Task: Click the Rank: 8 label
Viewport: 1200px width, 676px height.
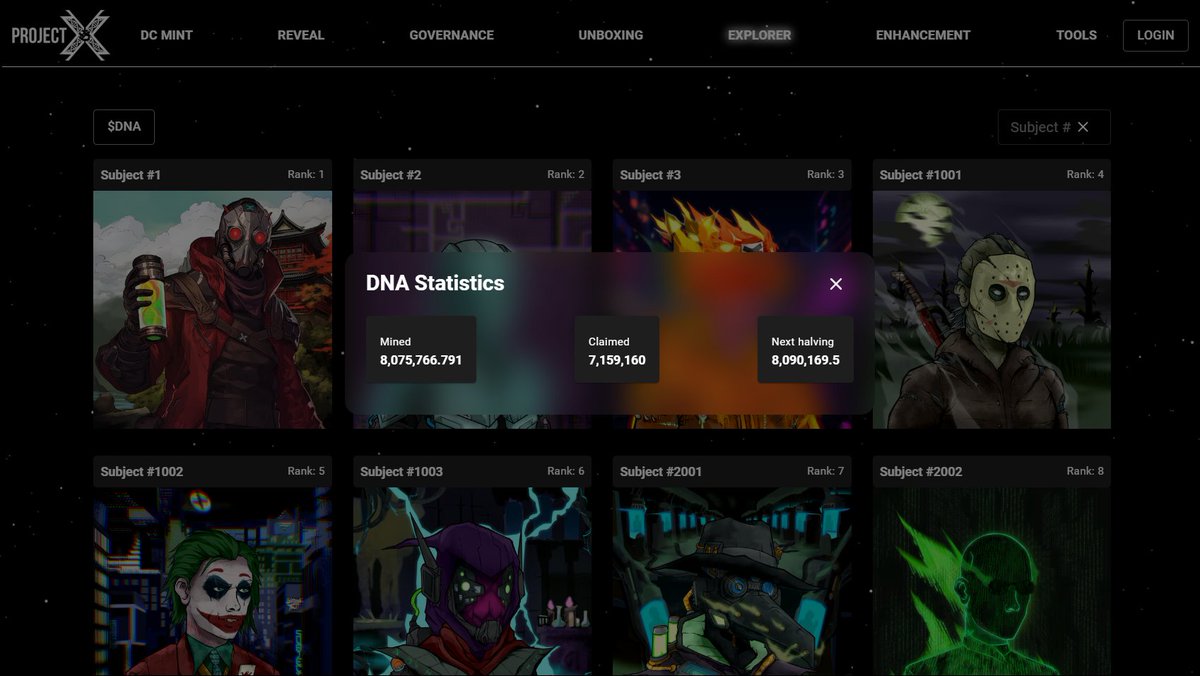Action: (x=1085, y=471)
